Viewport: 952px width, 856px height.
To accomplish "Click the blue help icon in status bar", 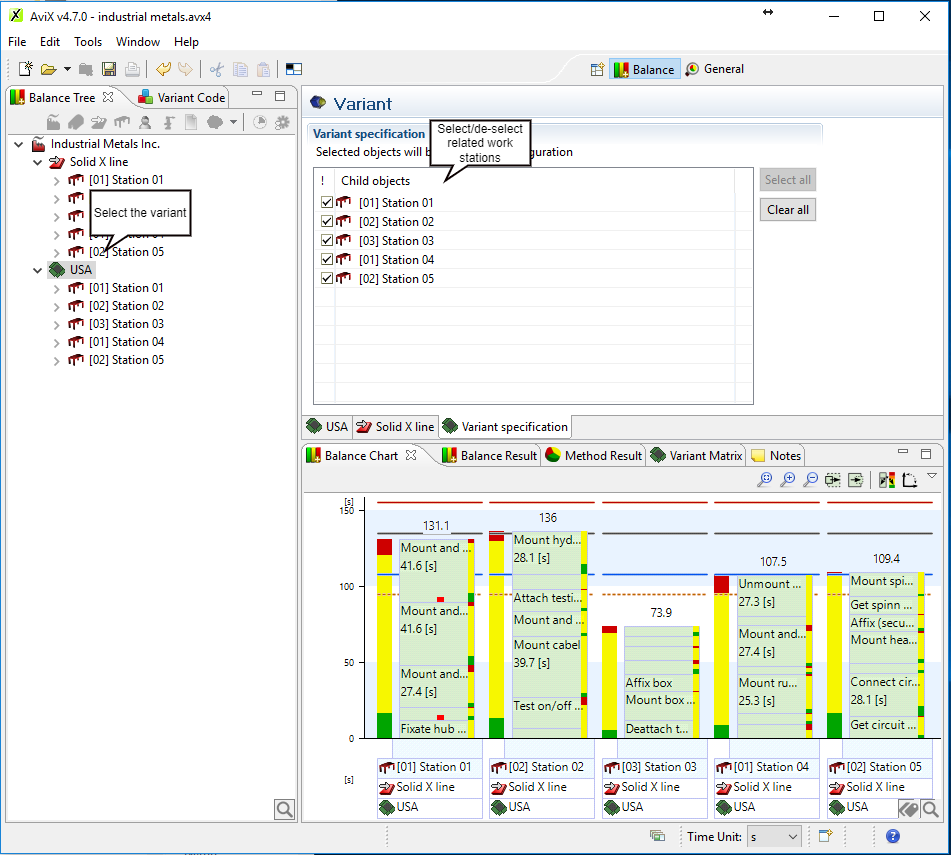I will [893, 836].
